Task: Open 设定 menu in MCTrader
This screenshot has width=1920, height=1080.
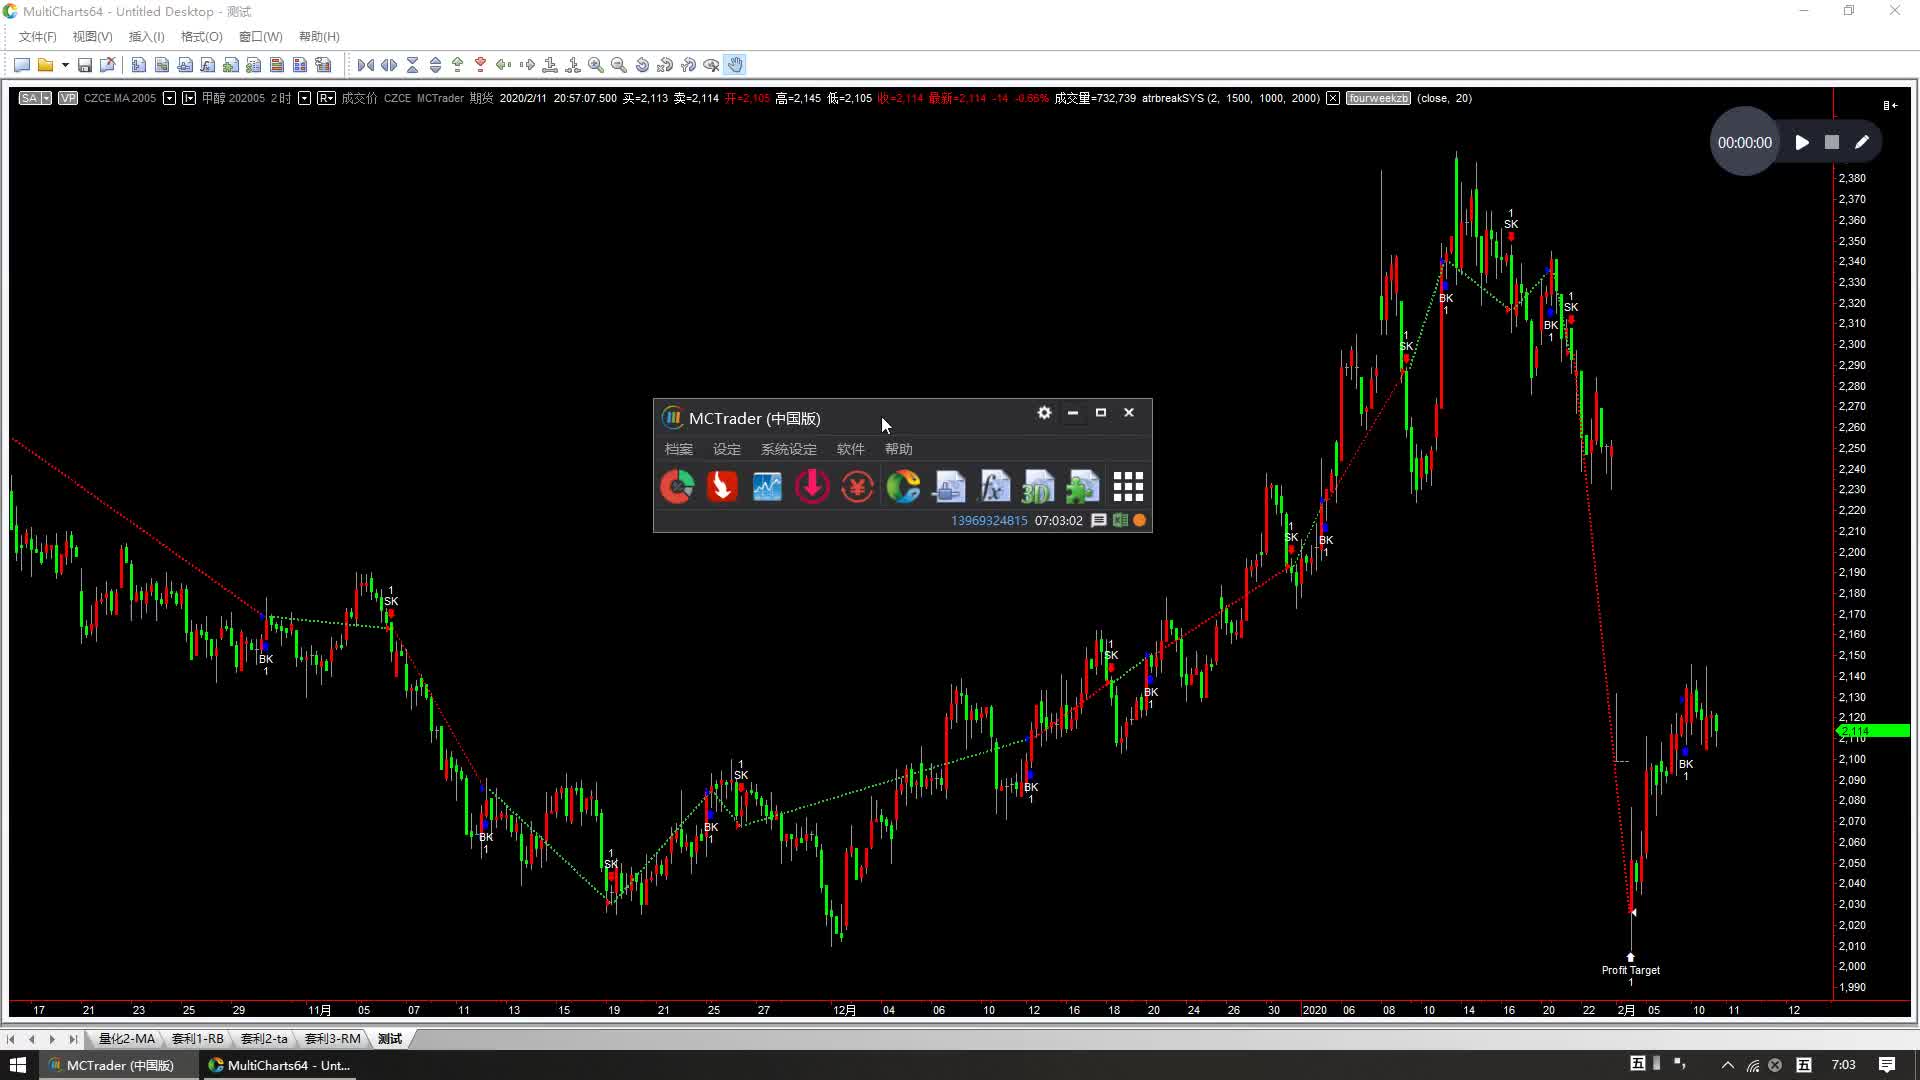Action: tap(727, 449)
